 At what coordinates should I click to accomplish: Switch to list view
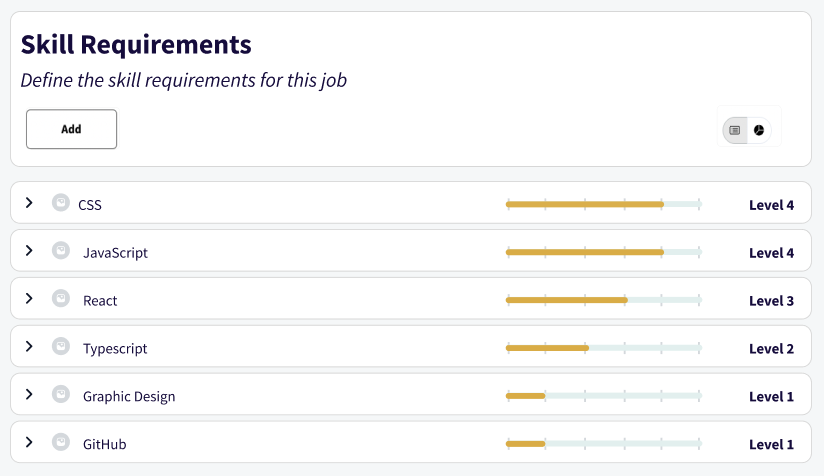pos(735,130)
